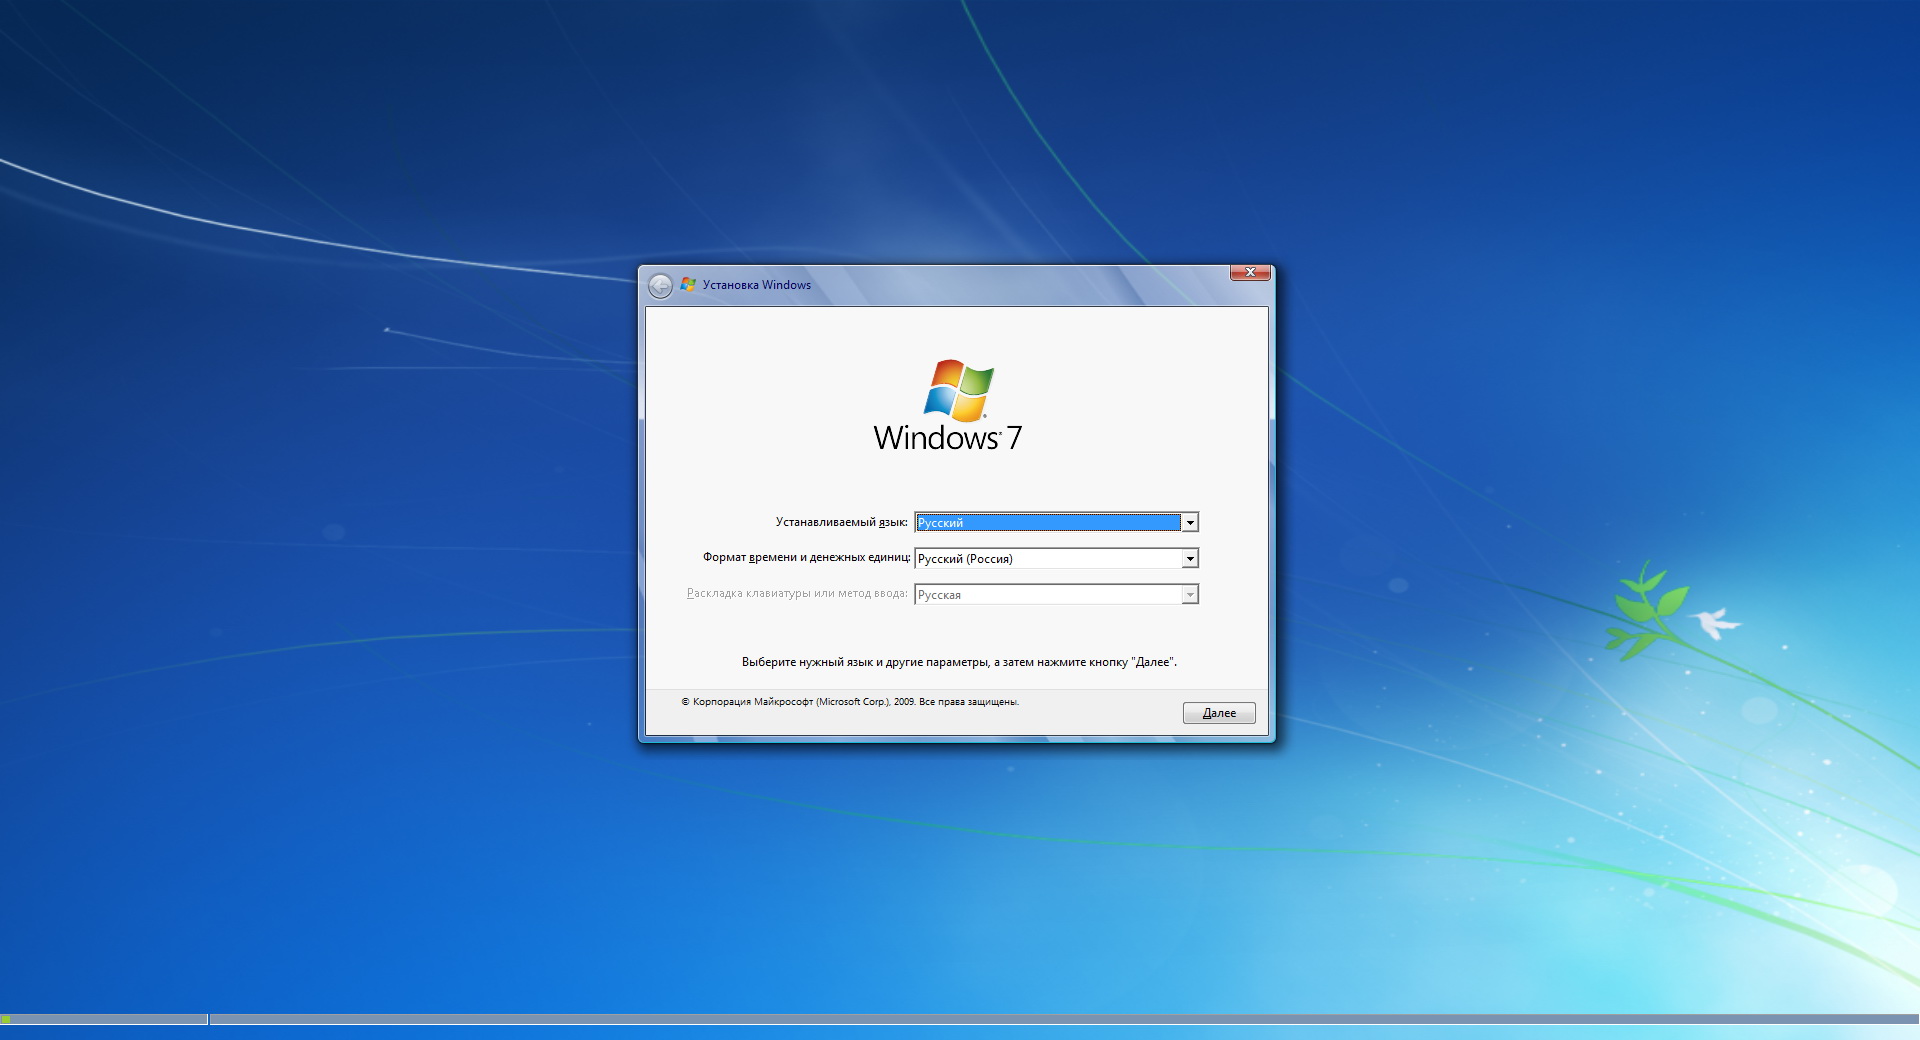Viewport: 1920px width, 1040px height.
Task: Click the Формат времени и денежных единиц label
Action: pyautogui.click(x=806, y=557)
